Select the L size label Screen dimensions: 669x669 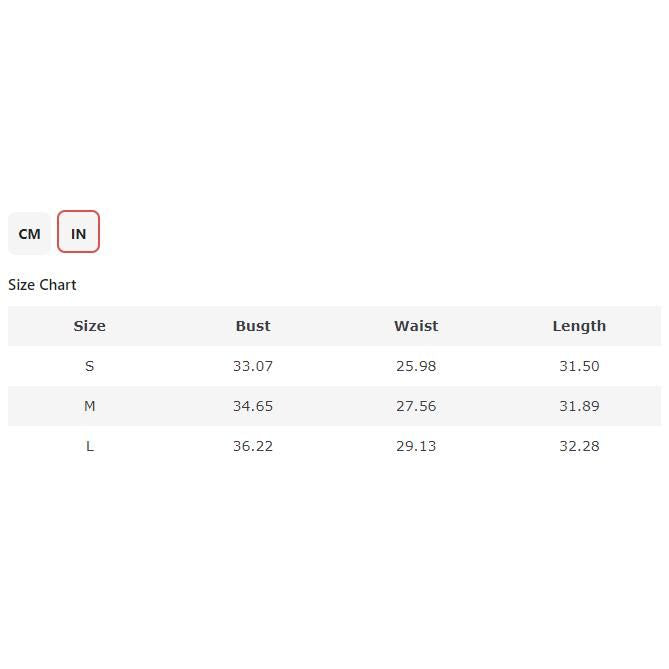coord(89,446)
